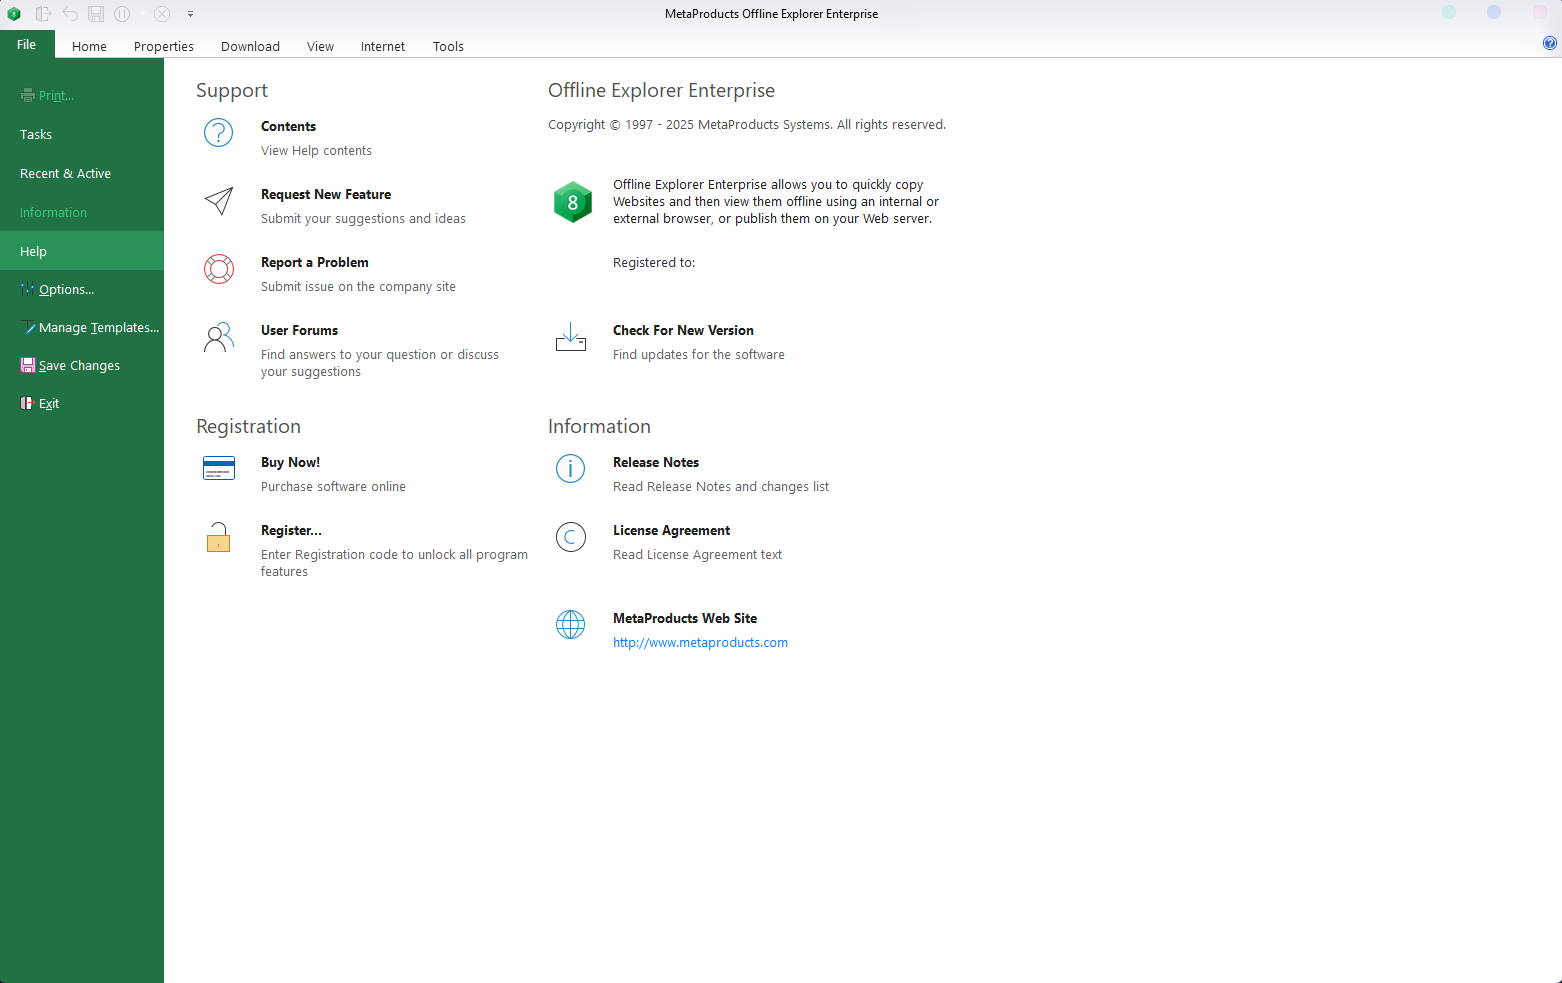Open the Customize Quick Access Toolbar dropdown
The width and height of the screenshot is (1562, 983).
coord(190,14)
